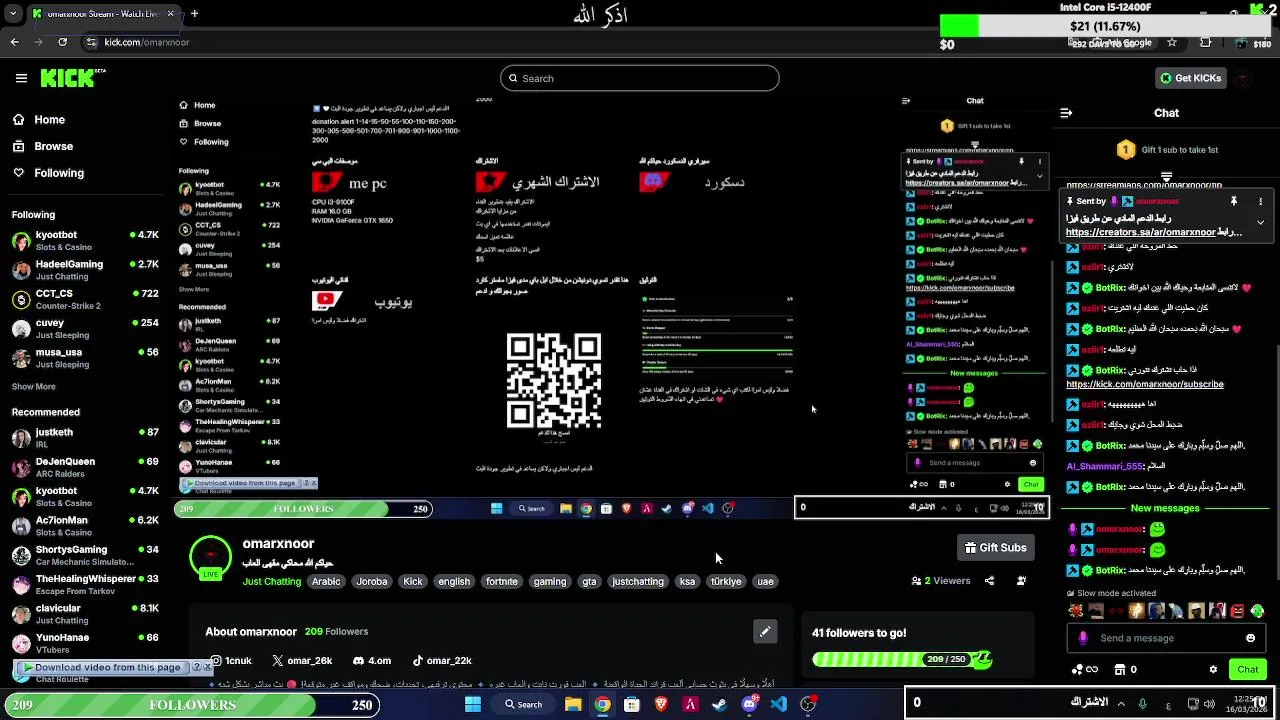Open Discord link 4.om
Screen dimensions: 1280x720
click(371, 661)
